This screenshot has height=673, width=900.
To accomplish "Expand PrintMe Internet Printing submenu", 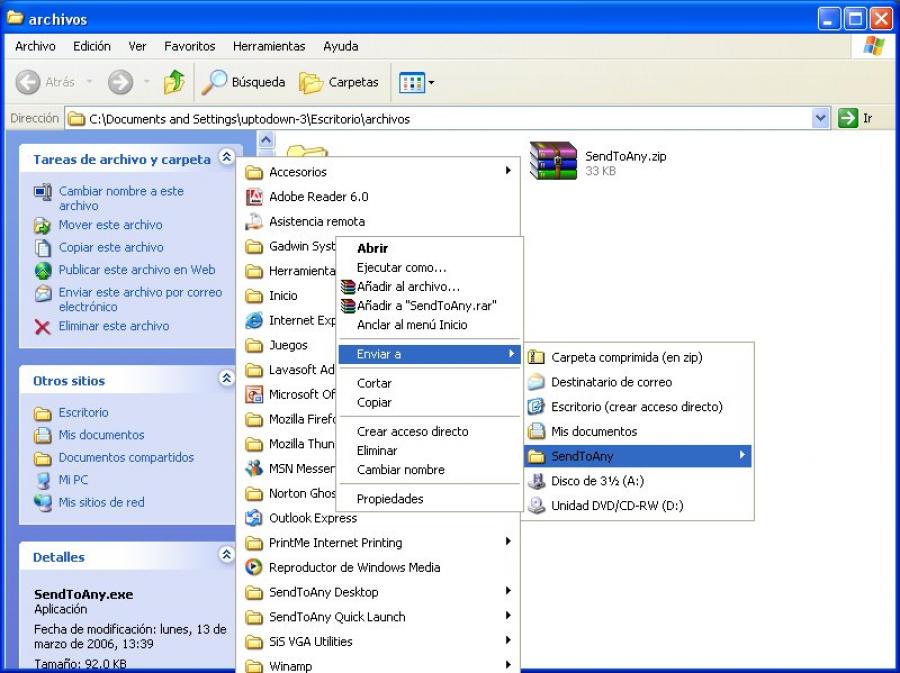I will click(x=378, y=543).
